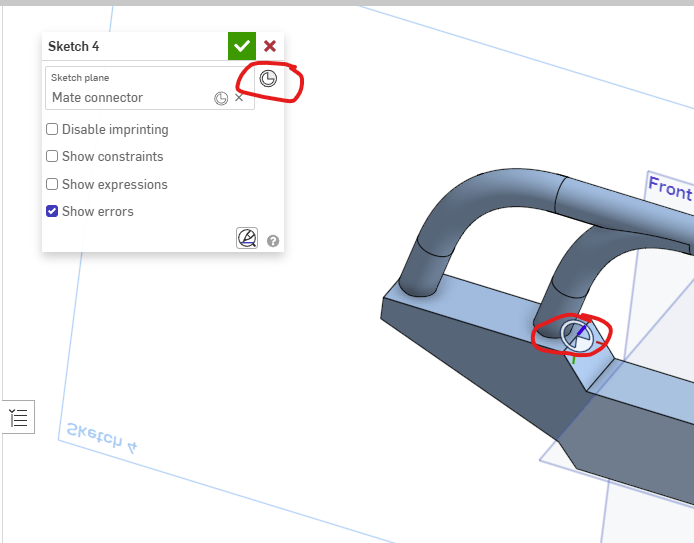Click the small mate connector icon inside the Sketch plane field
This screenshot has width=694, height=543.
coord(221,98)
